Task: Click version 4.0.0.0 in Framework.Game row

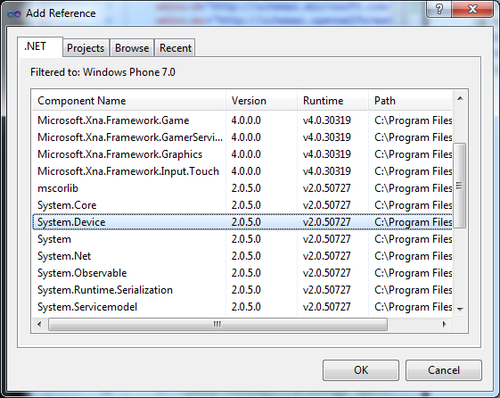Action: click(x=246, y=120)
